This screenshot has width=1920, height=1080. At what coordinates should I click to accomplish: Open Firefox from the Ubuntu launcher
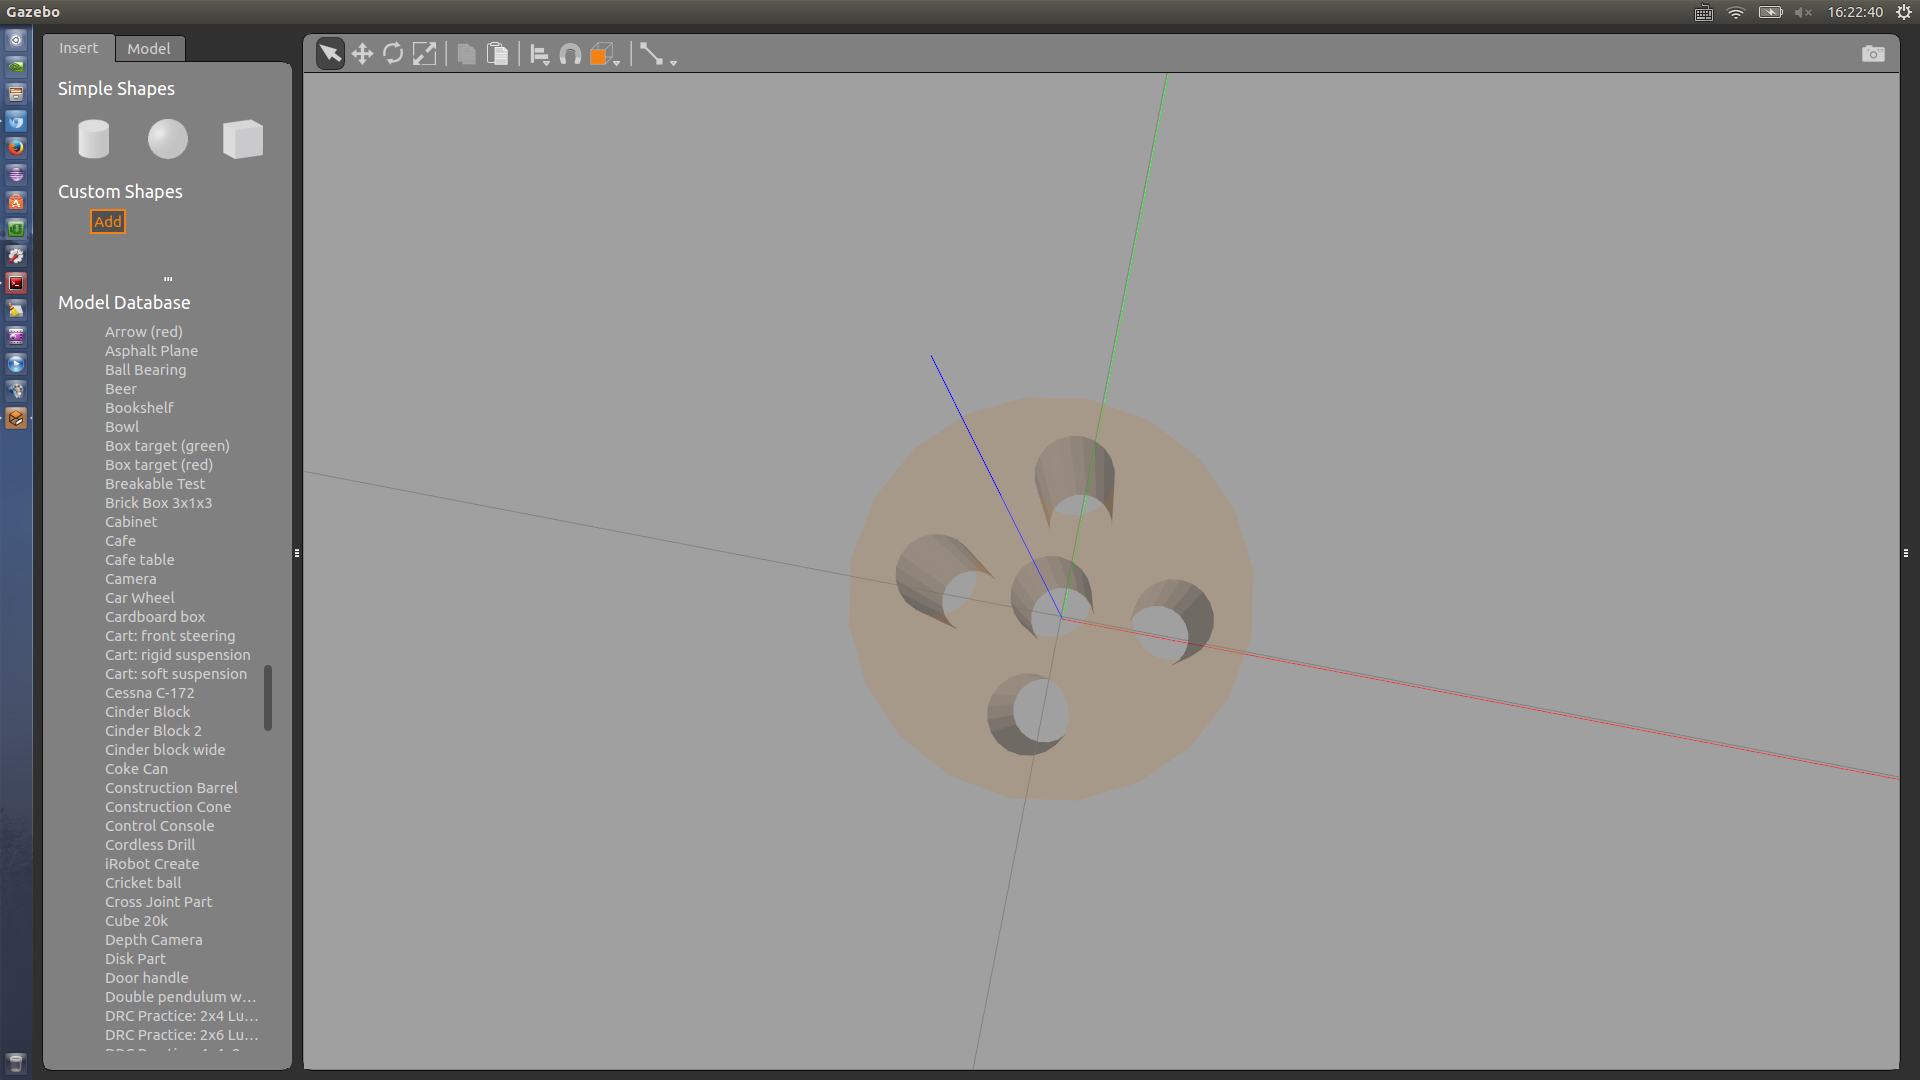pyautogui.click(x=16, y=148)
